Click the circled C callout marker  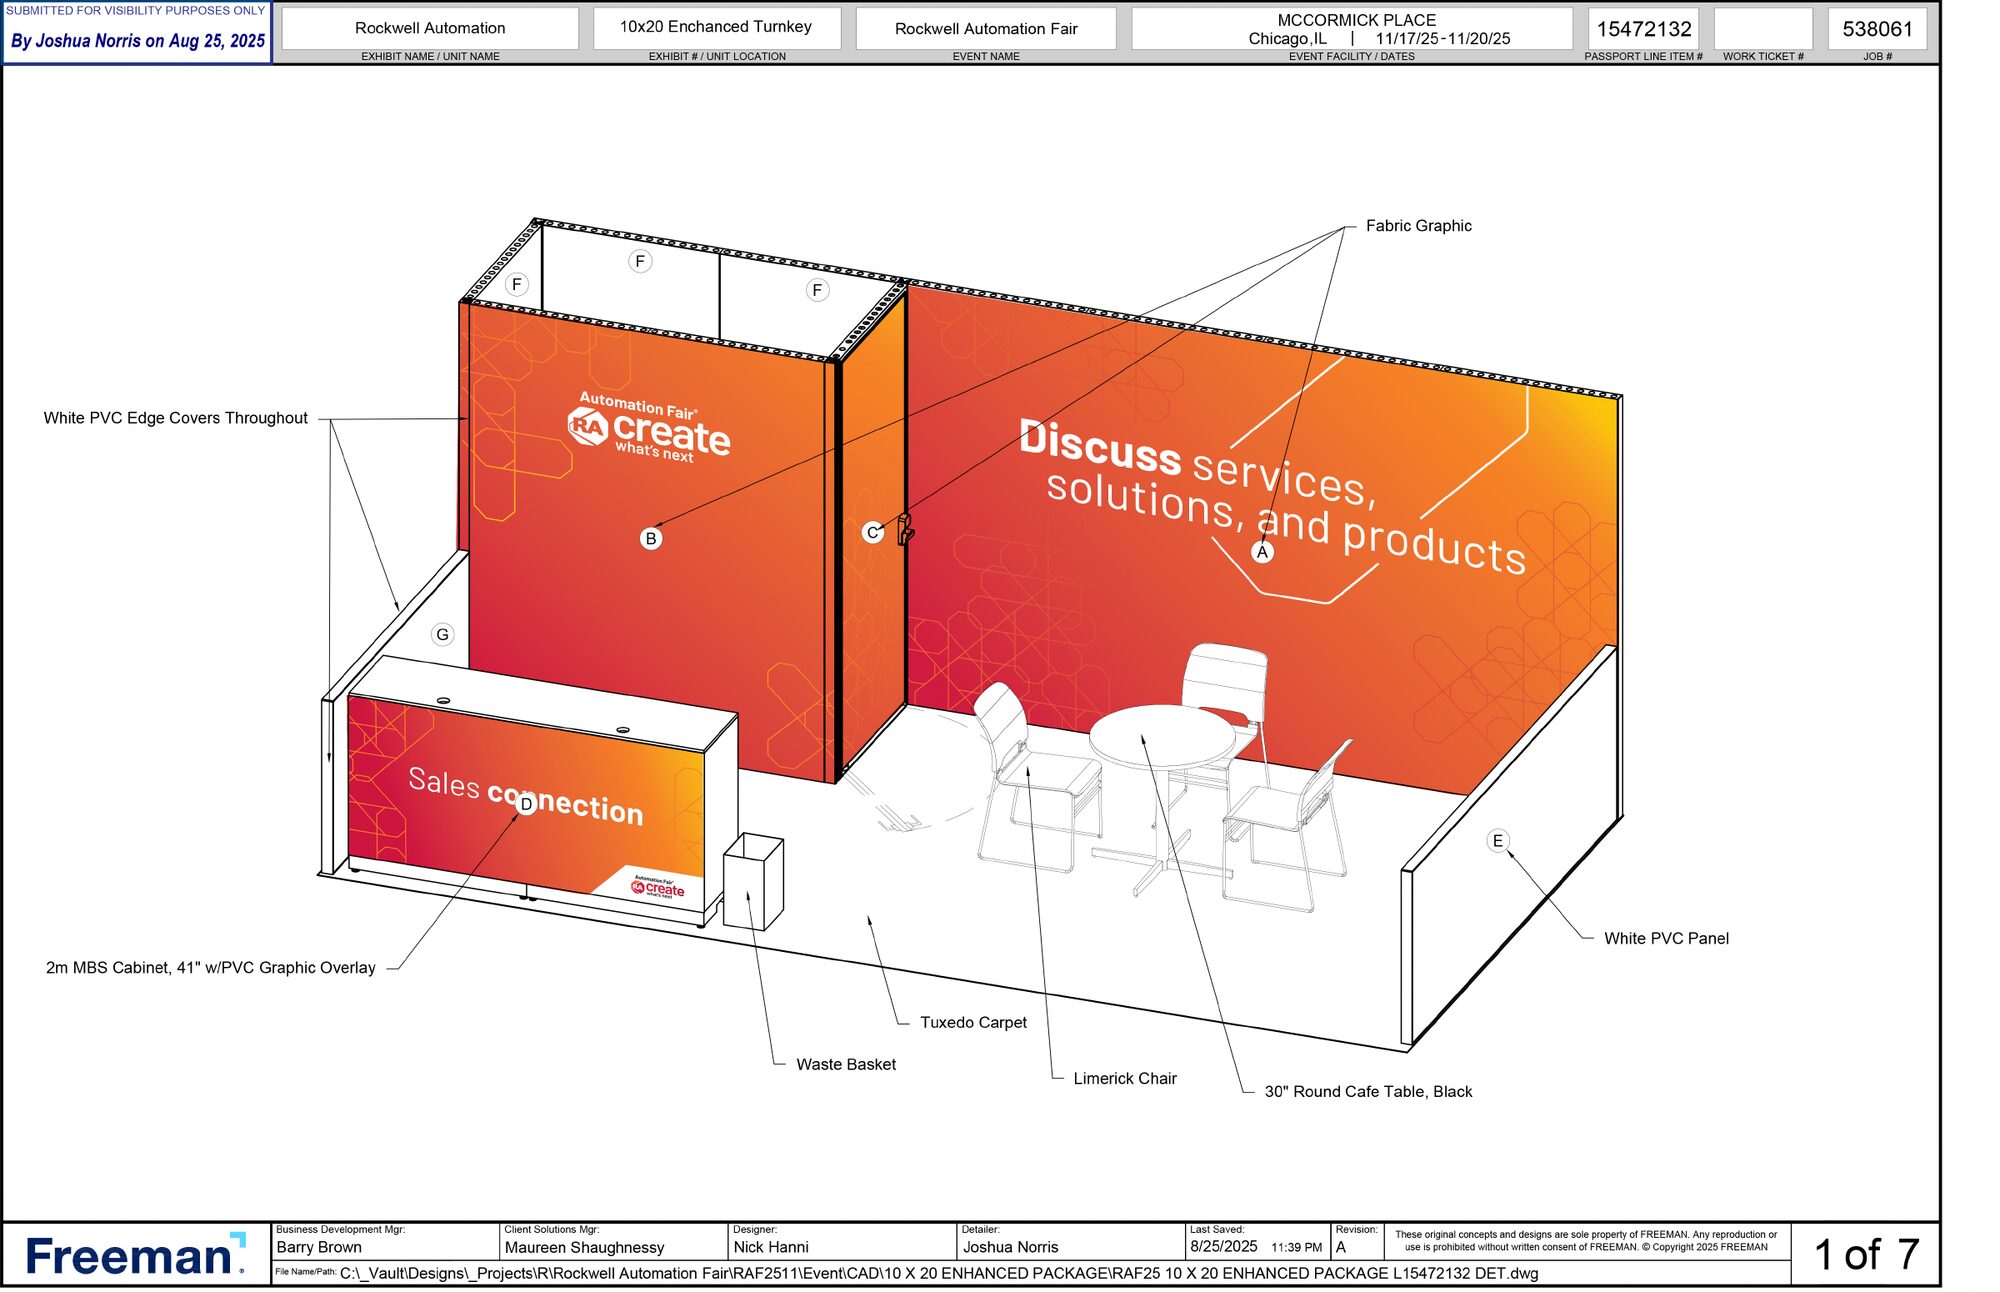[872, 532]
